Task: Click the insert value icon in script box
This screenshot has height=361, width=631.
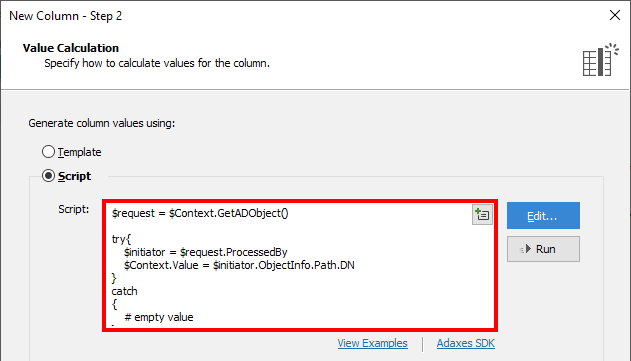Action: (x=482, y=215)
